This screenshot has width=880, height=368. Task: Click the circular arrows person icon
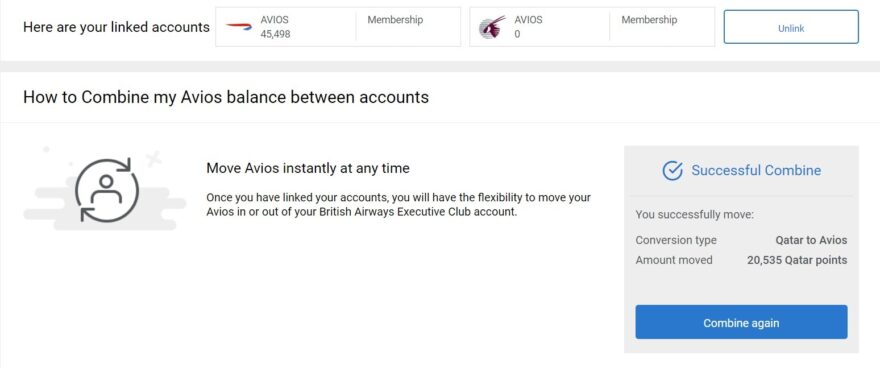pos(106,190)
